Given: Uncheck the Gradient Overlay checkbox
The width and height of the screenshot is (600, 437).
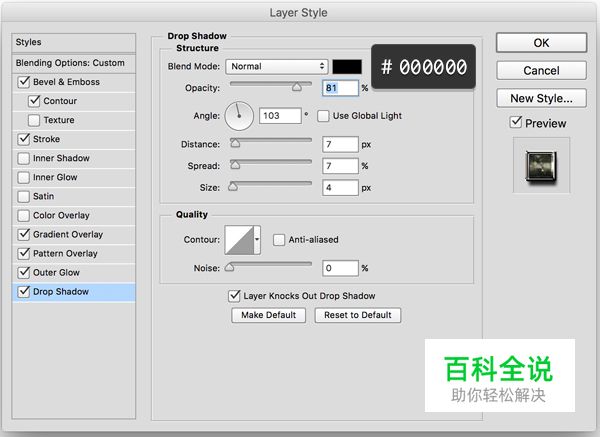Looking at the screenshot, I should pos(24,234).
